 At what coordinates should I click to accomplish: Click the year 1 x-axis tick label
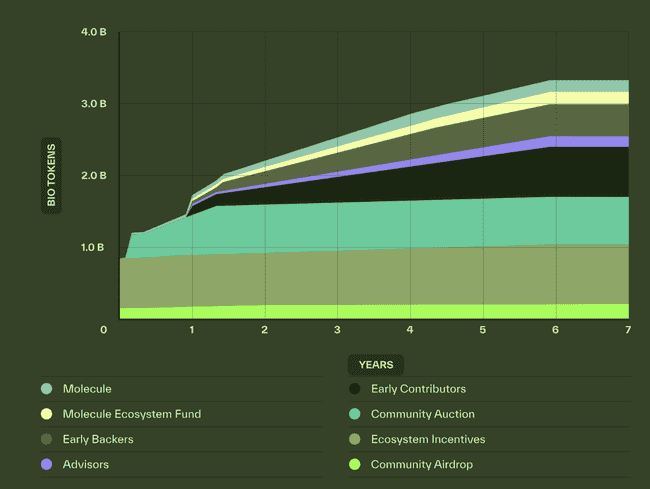point(192,329)
